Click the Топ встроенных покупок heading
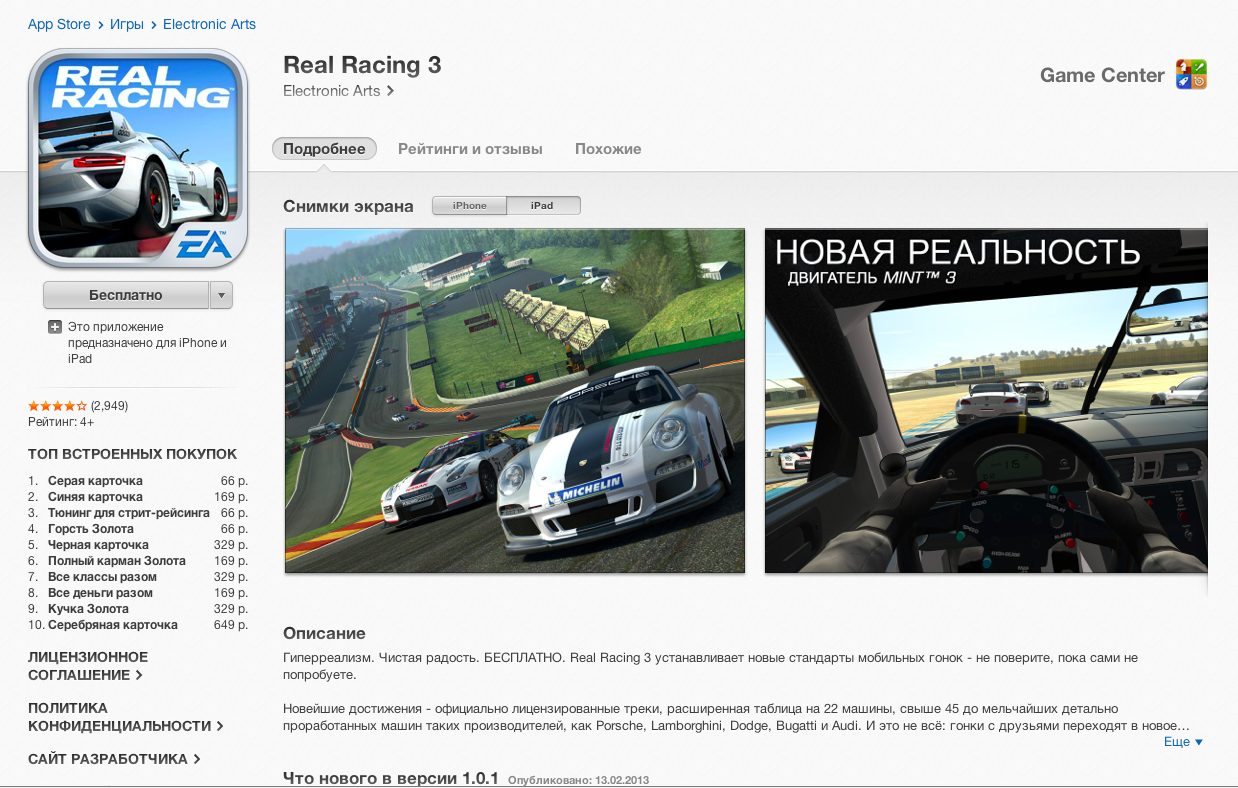 (x=133, y=454)
